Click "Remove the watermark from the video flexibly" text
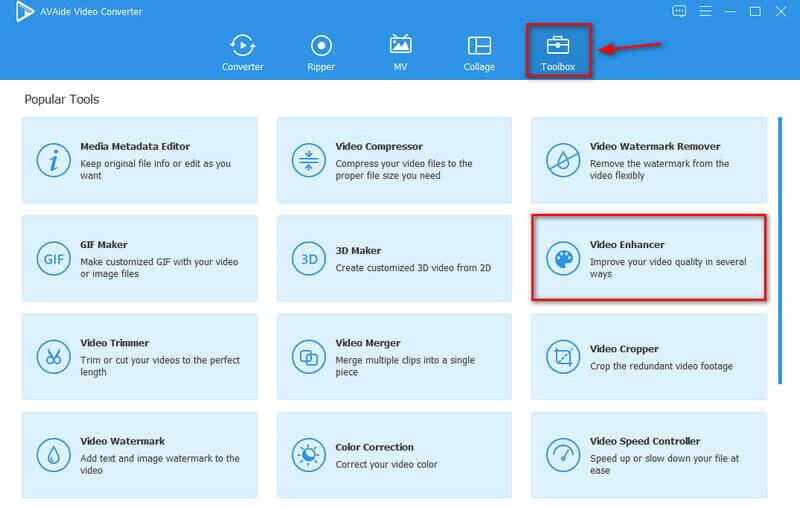This screenshot has width=800, height=508. point(659,169)
